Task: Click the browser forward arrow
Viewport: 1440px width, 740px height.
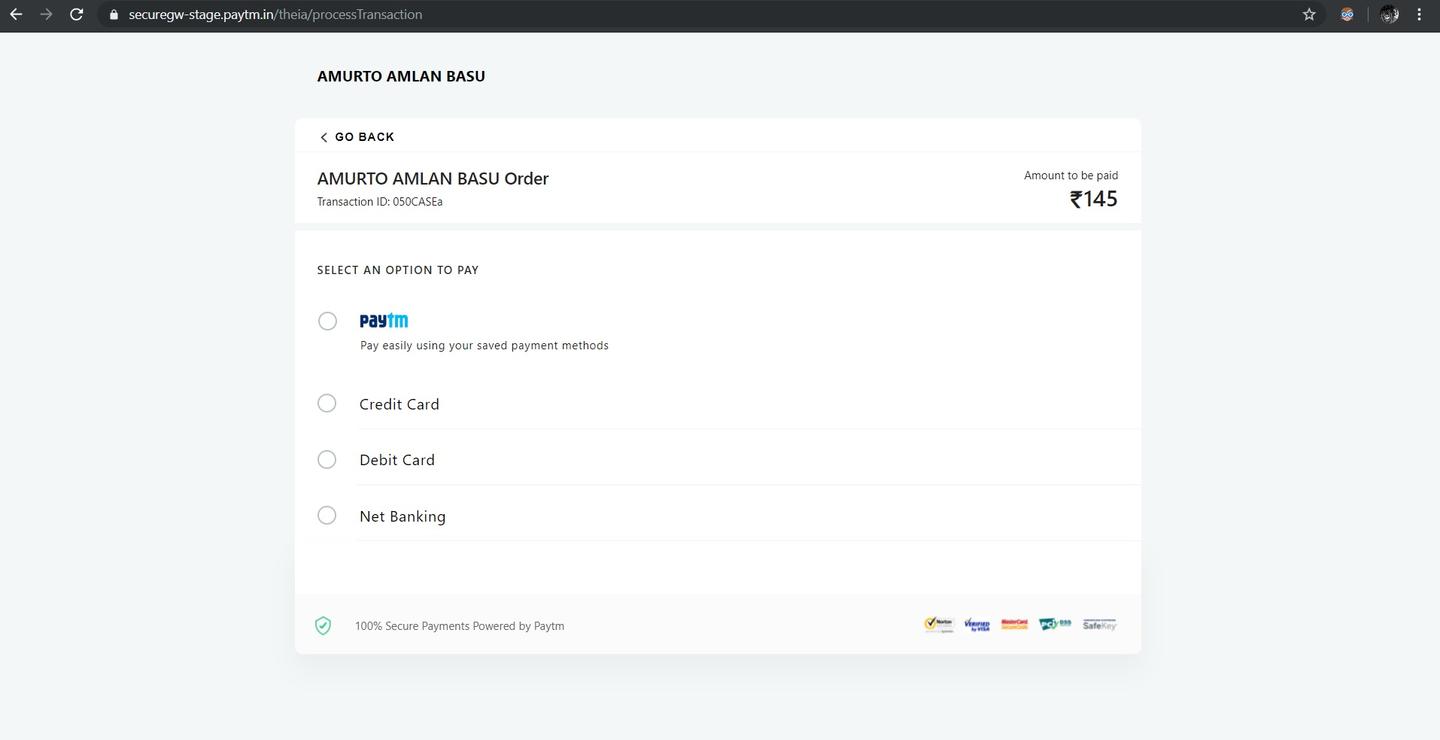Action: (46, 14)
